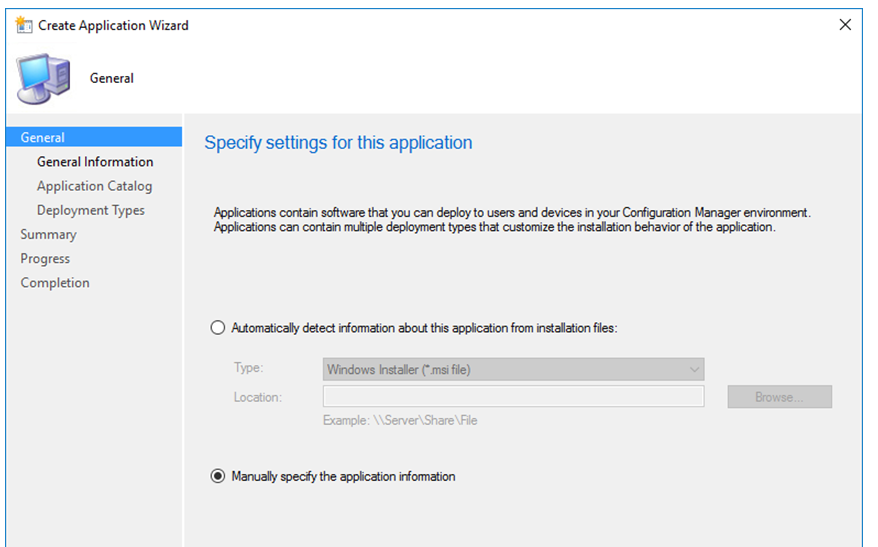878x547 pixels.
Task: Click the Automatically detect information label text
Action: tap(424, 328)
